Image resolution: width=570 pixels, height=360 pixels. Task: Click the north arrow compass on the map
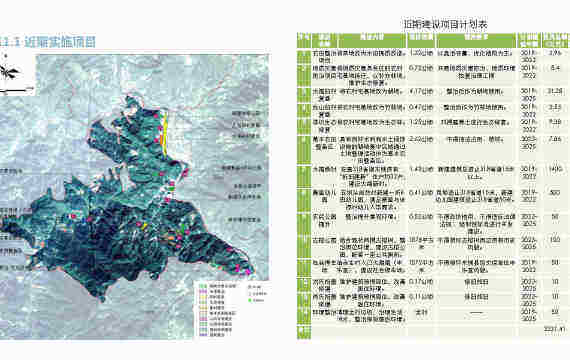click(8, 71)
